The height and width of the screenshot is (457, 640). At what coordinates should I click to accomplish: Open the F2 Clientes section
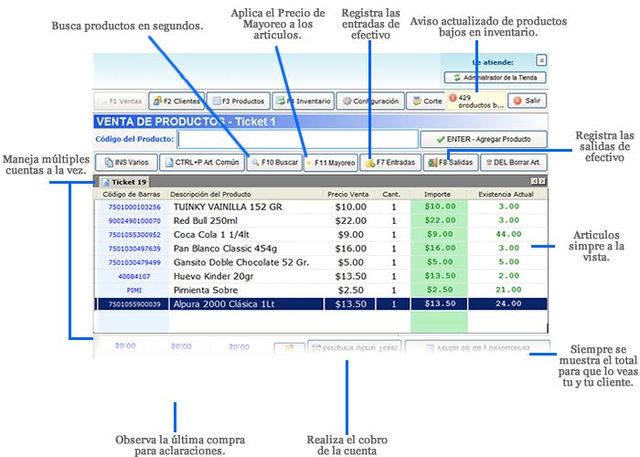tap(176, 101)
